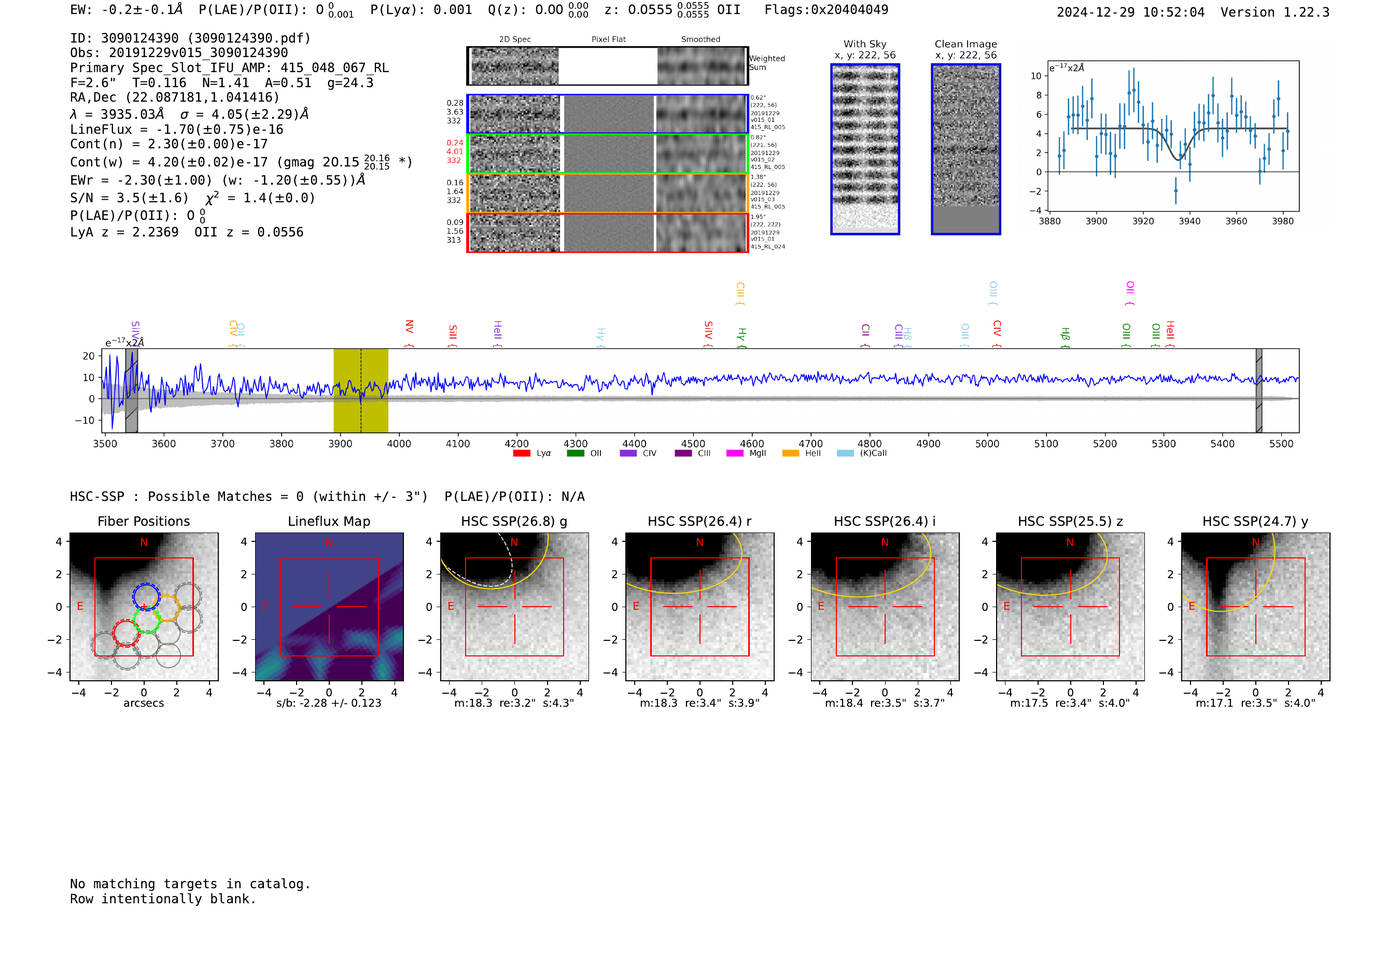Click the gray hatched band near 5450 Å
The width and height of the screenshot is (1400, 953).
1259,390
